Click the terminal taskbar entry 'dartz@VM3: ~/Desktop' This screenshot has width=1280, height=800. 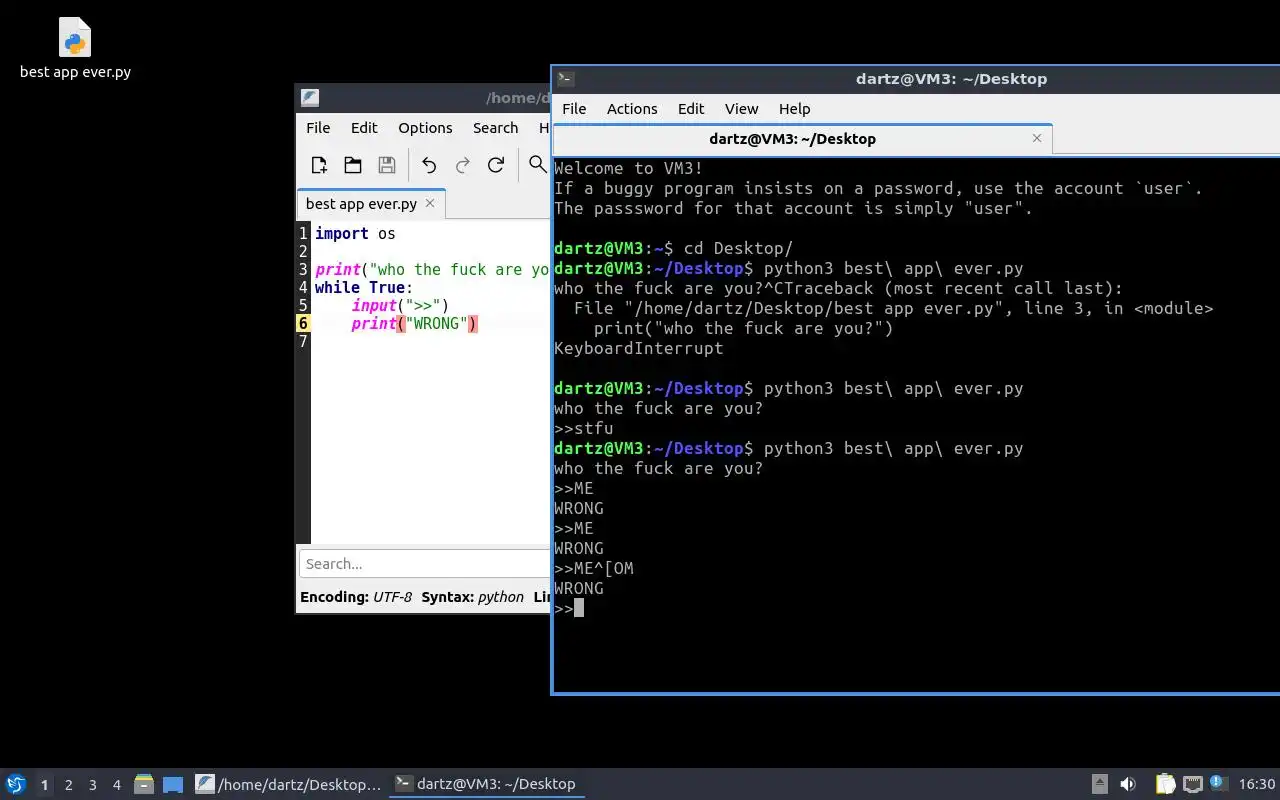[486, 784]
